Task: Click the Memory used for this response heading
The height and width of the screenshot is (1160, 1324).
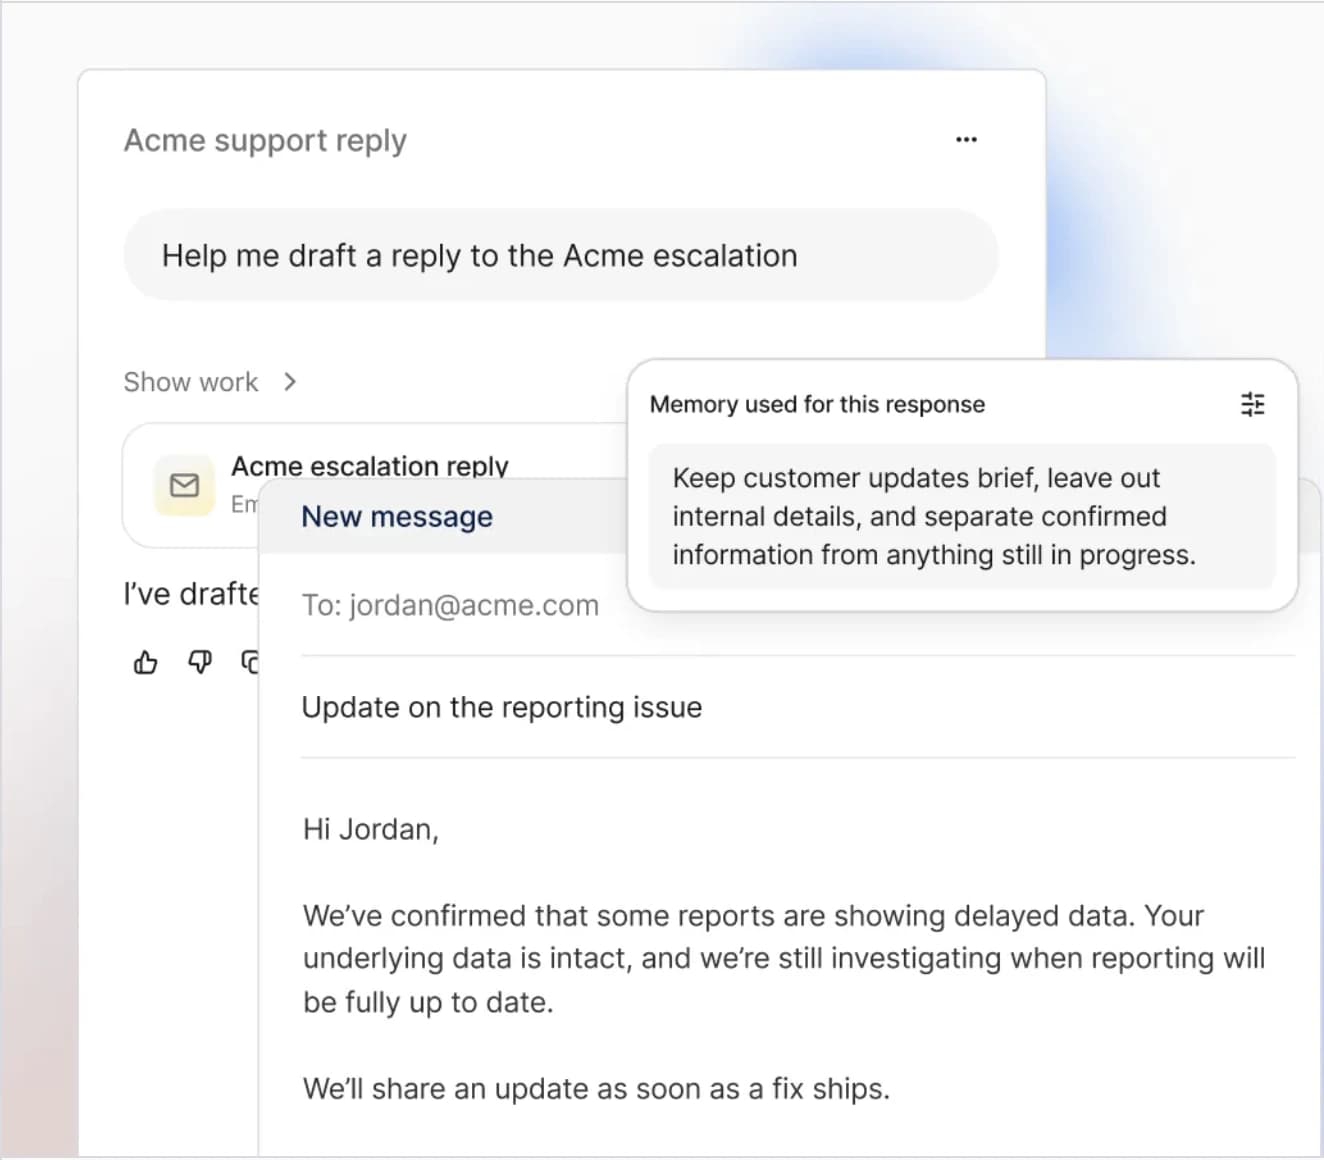Action: (x=817, y=404)
